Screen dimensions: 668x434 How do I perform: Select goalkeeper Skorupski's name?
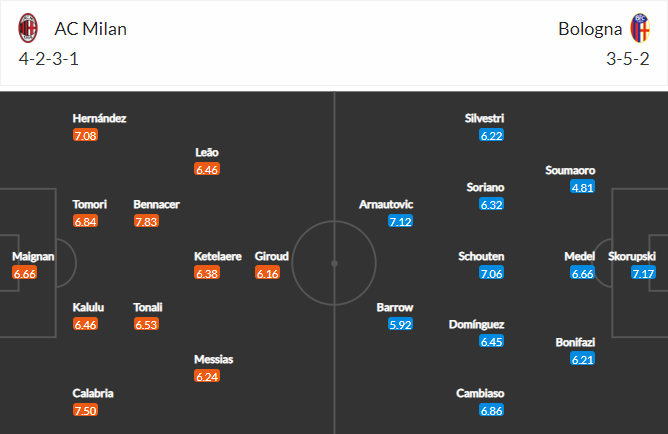point(633,256)
